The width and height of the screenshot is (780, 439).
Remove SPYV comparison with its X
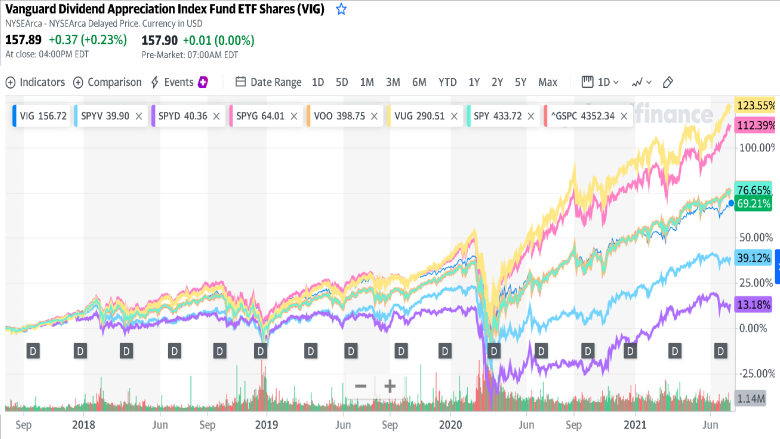click(139, 116)
